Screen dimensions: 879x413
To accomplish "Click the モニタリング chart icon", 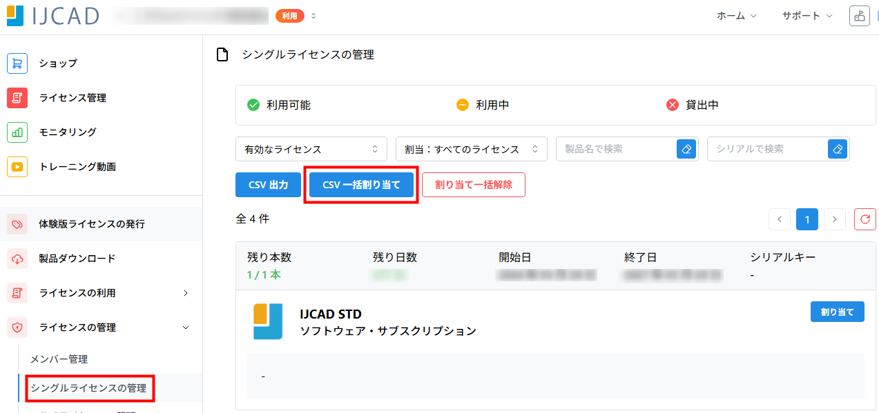I will pos(17,132).
